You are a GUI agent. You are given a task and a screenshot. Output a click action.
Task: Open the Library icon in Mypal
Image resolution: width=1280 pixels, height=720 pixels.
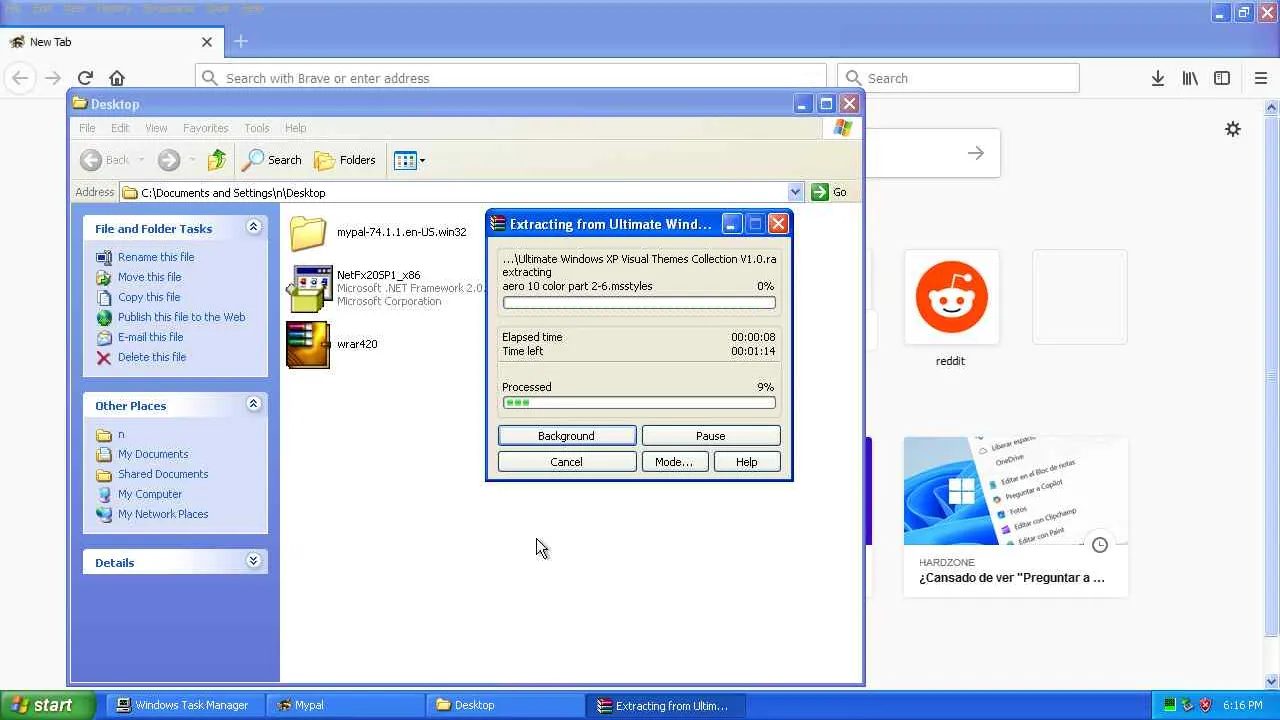[x=1190, y=78]
